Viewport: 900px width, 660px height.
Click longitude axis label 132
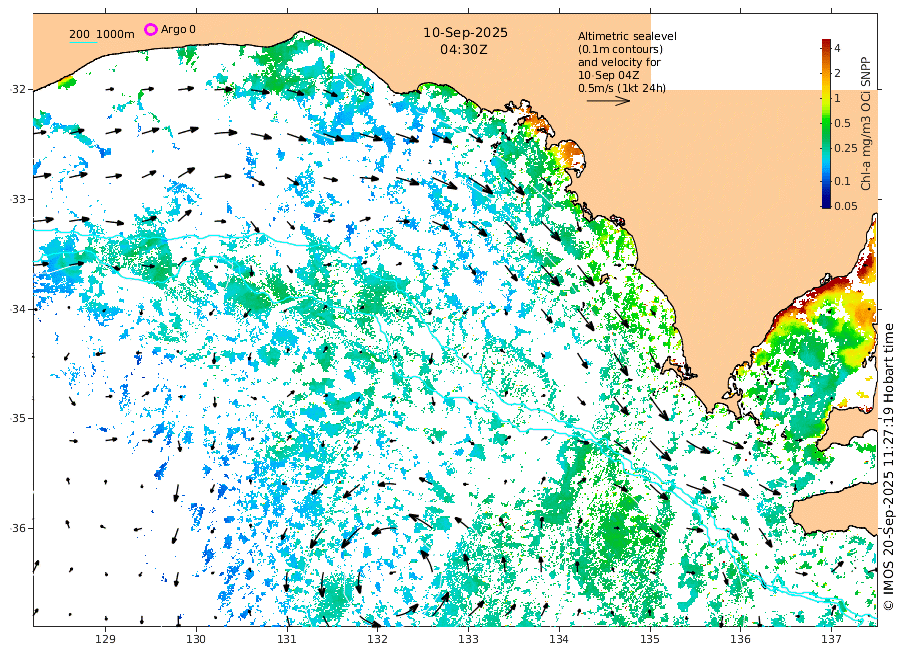378,639
